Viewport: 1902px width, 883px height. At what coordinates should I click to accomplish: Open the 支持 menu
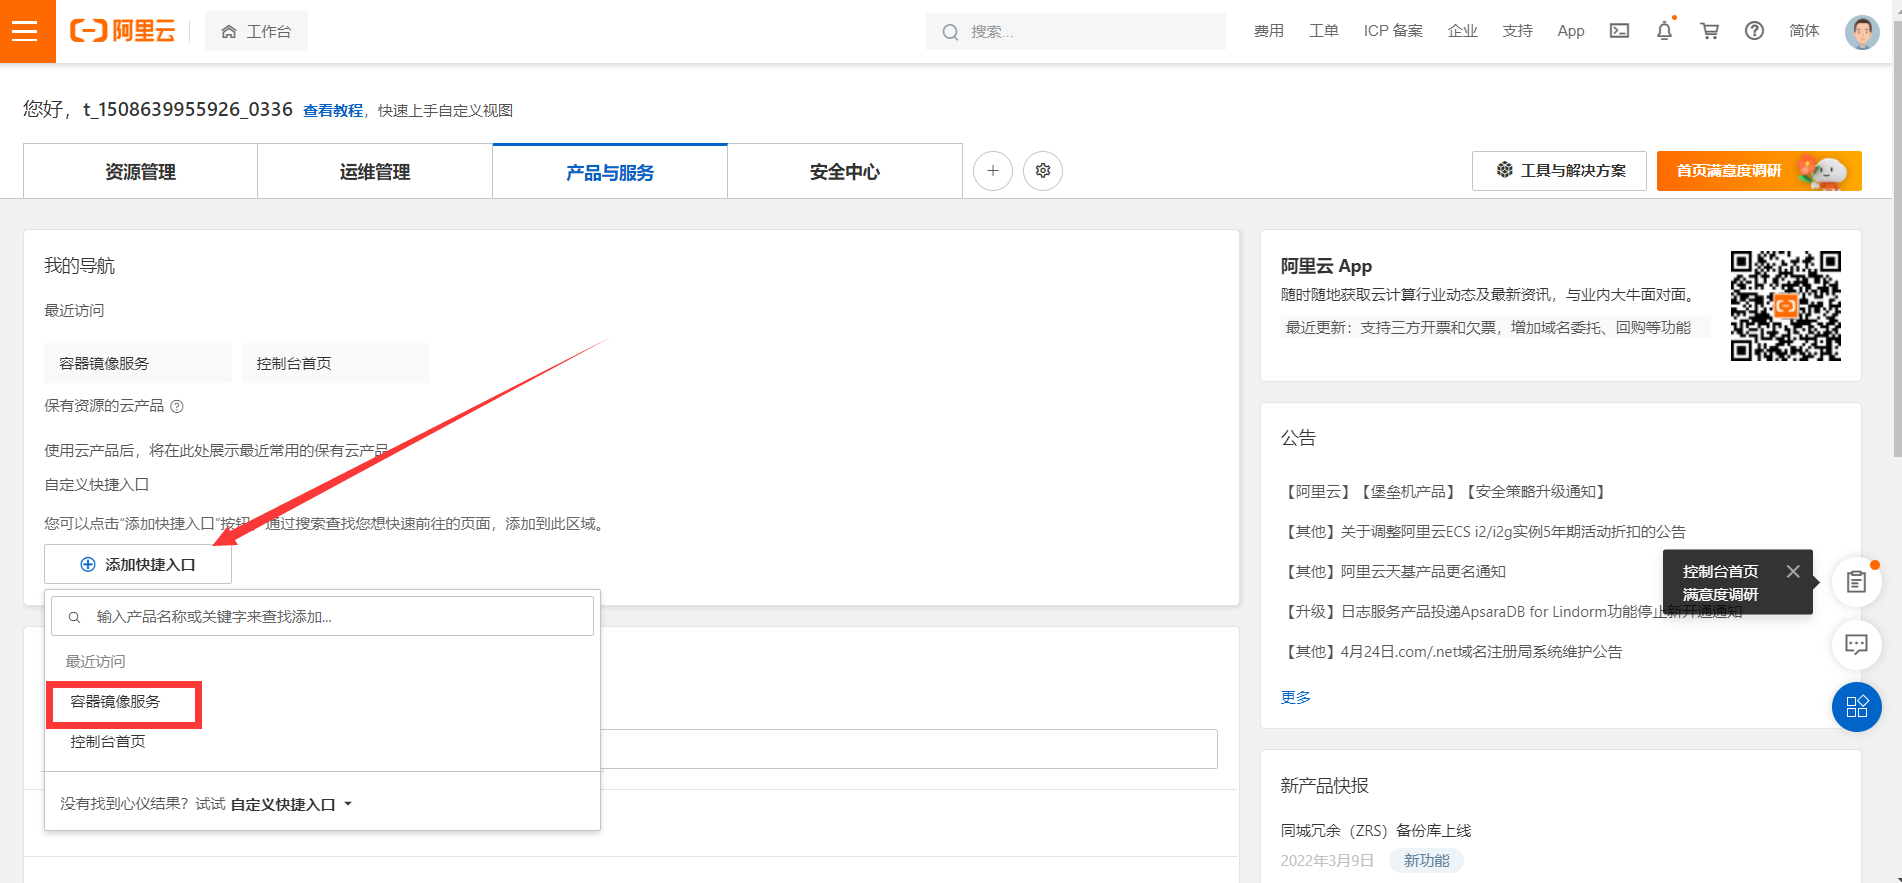[1517, 31]
